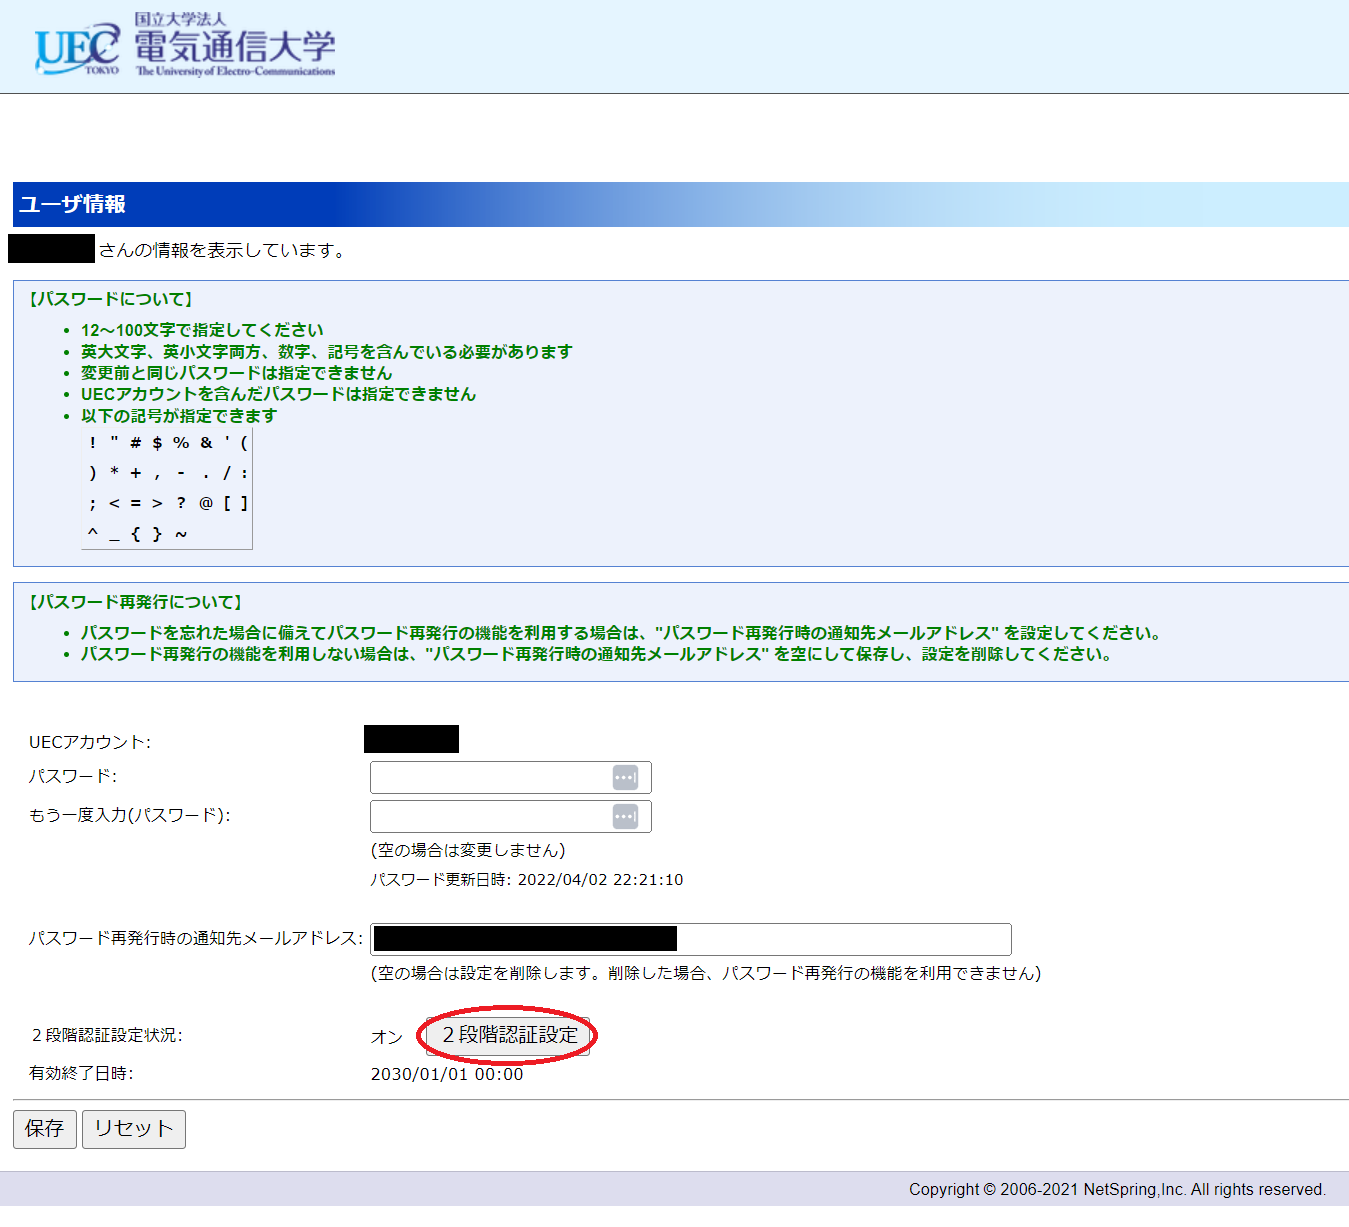1349x1227 pixels.
Task: Click the 電気通信大学 university name banner
Action: coord(235,47)
